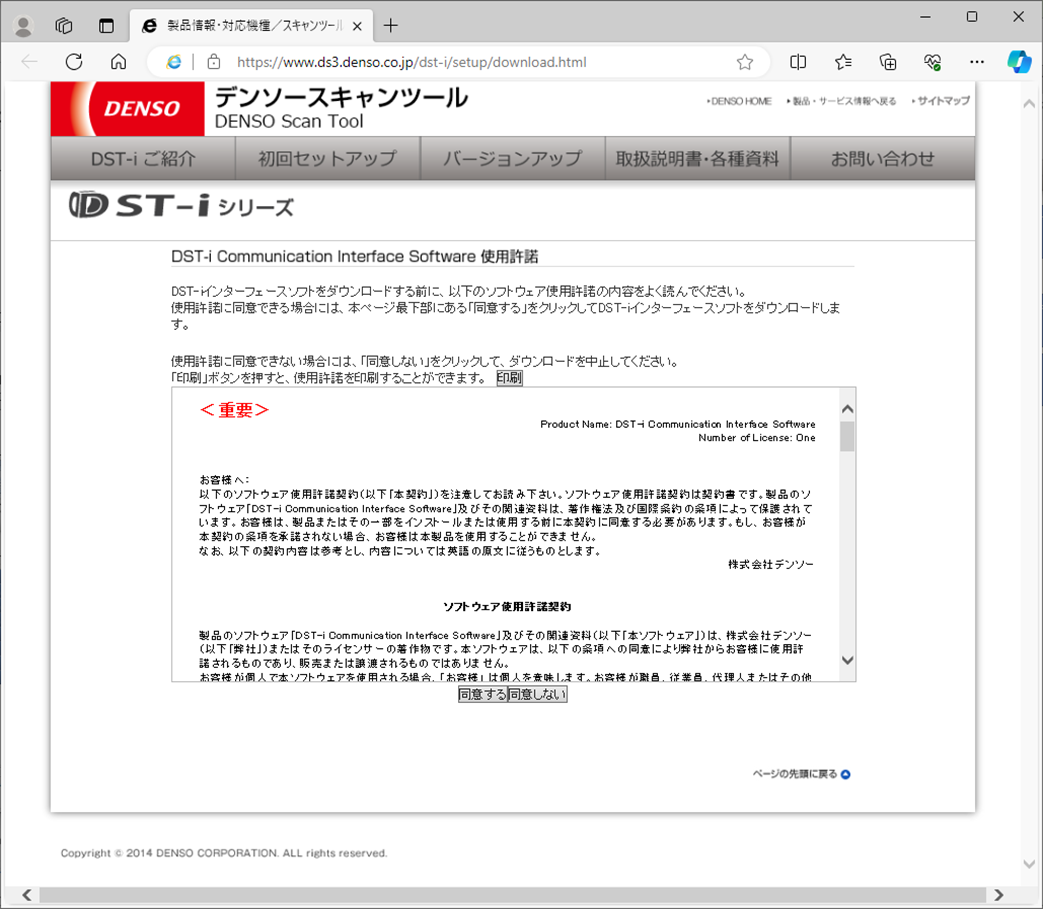Click the 株式会社デンソー signature text
1043x909 pixels.
pyautogui.click(x=770, y=565)
